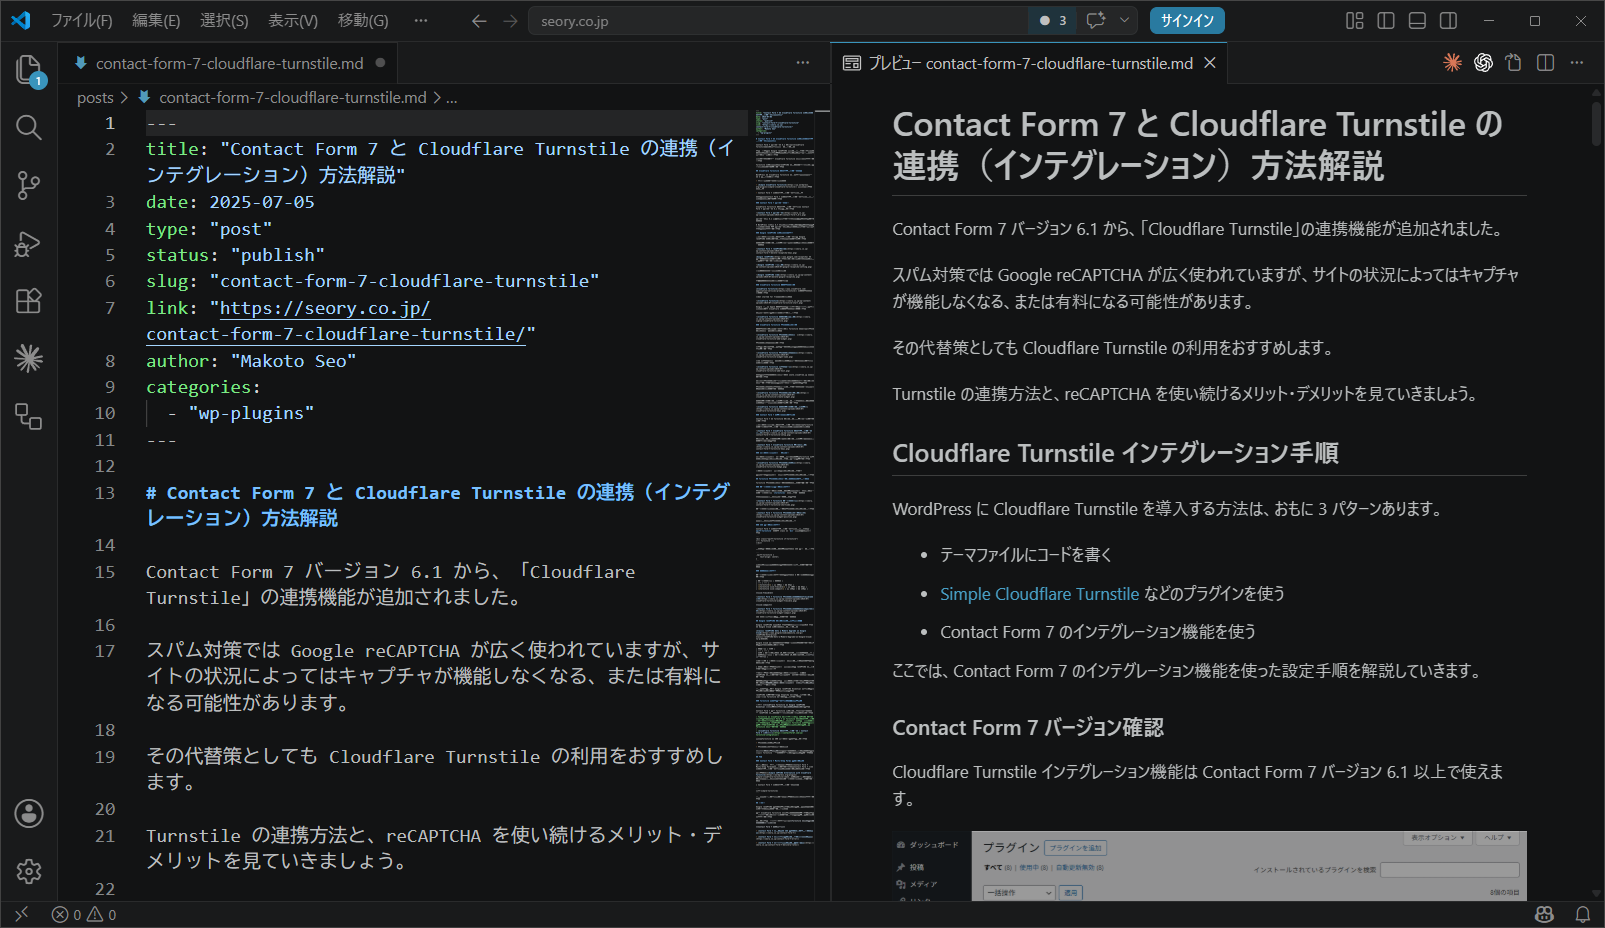Click the 'author: "Makoto Seo"' line
The image size is (1605, 928).
[251, 361]
